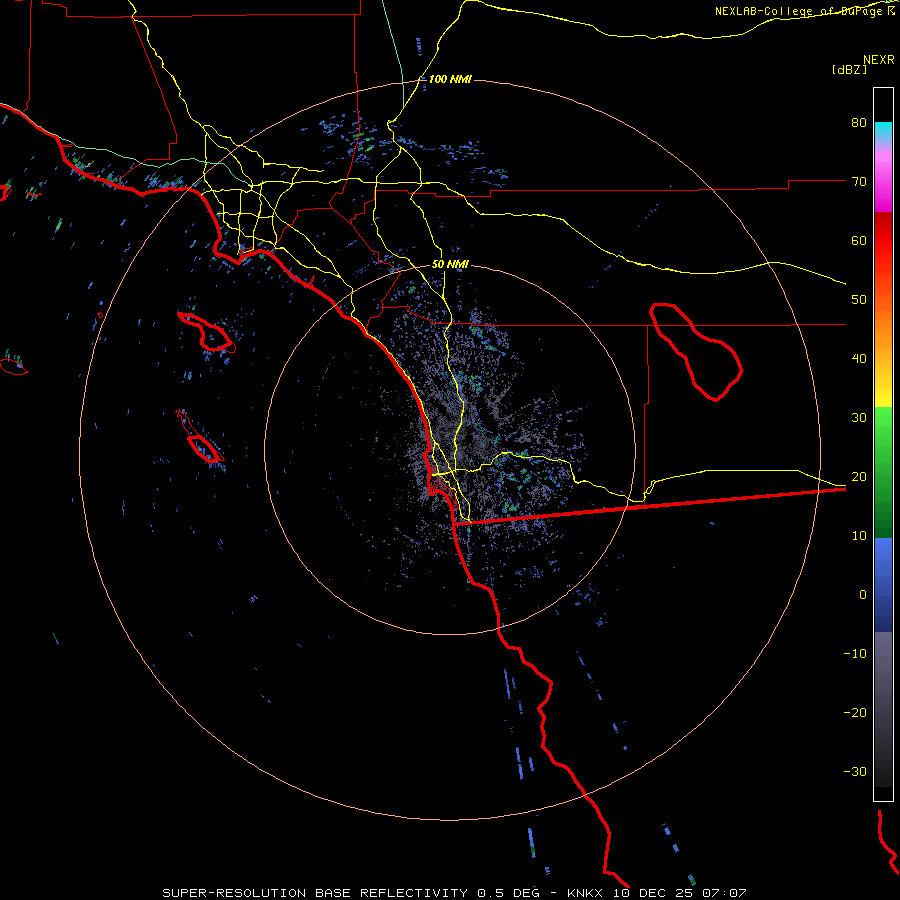Click the 70 dBZ scale value
This screenshot has height=900, width=900.
859,182
